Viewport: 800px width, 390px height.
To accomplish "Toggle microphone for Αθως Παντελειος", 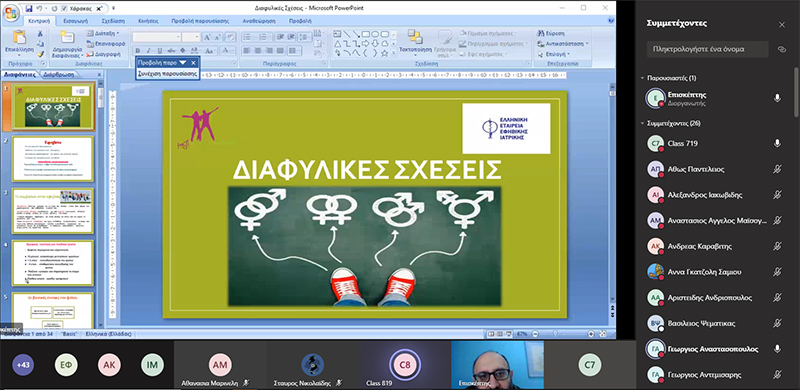I will pos(777,169).
